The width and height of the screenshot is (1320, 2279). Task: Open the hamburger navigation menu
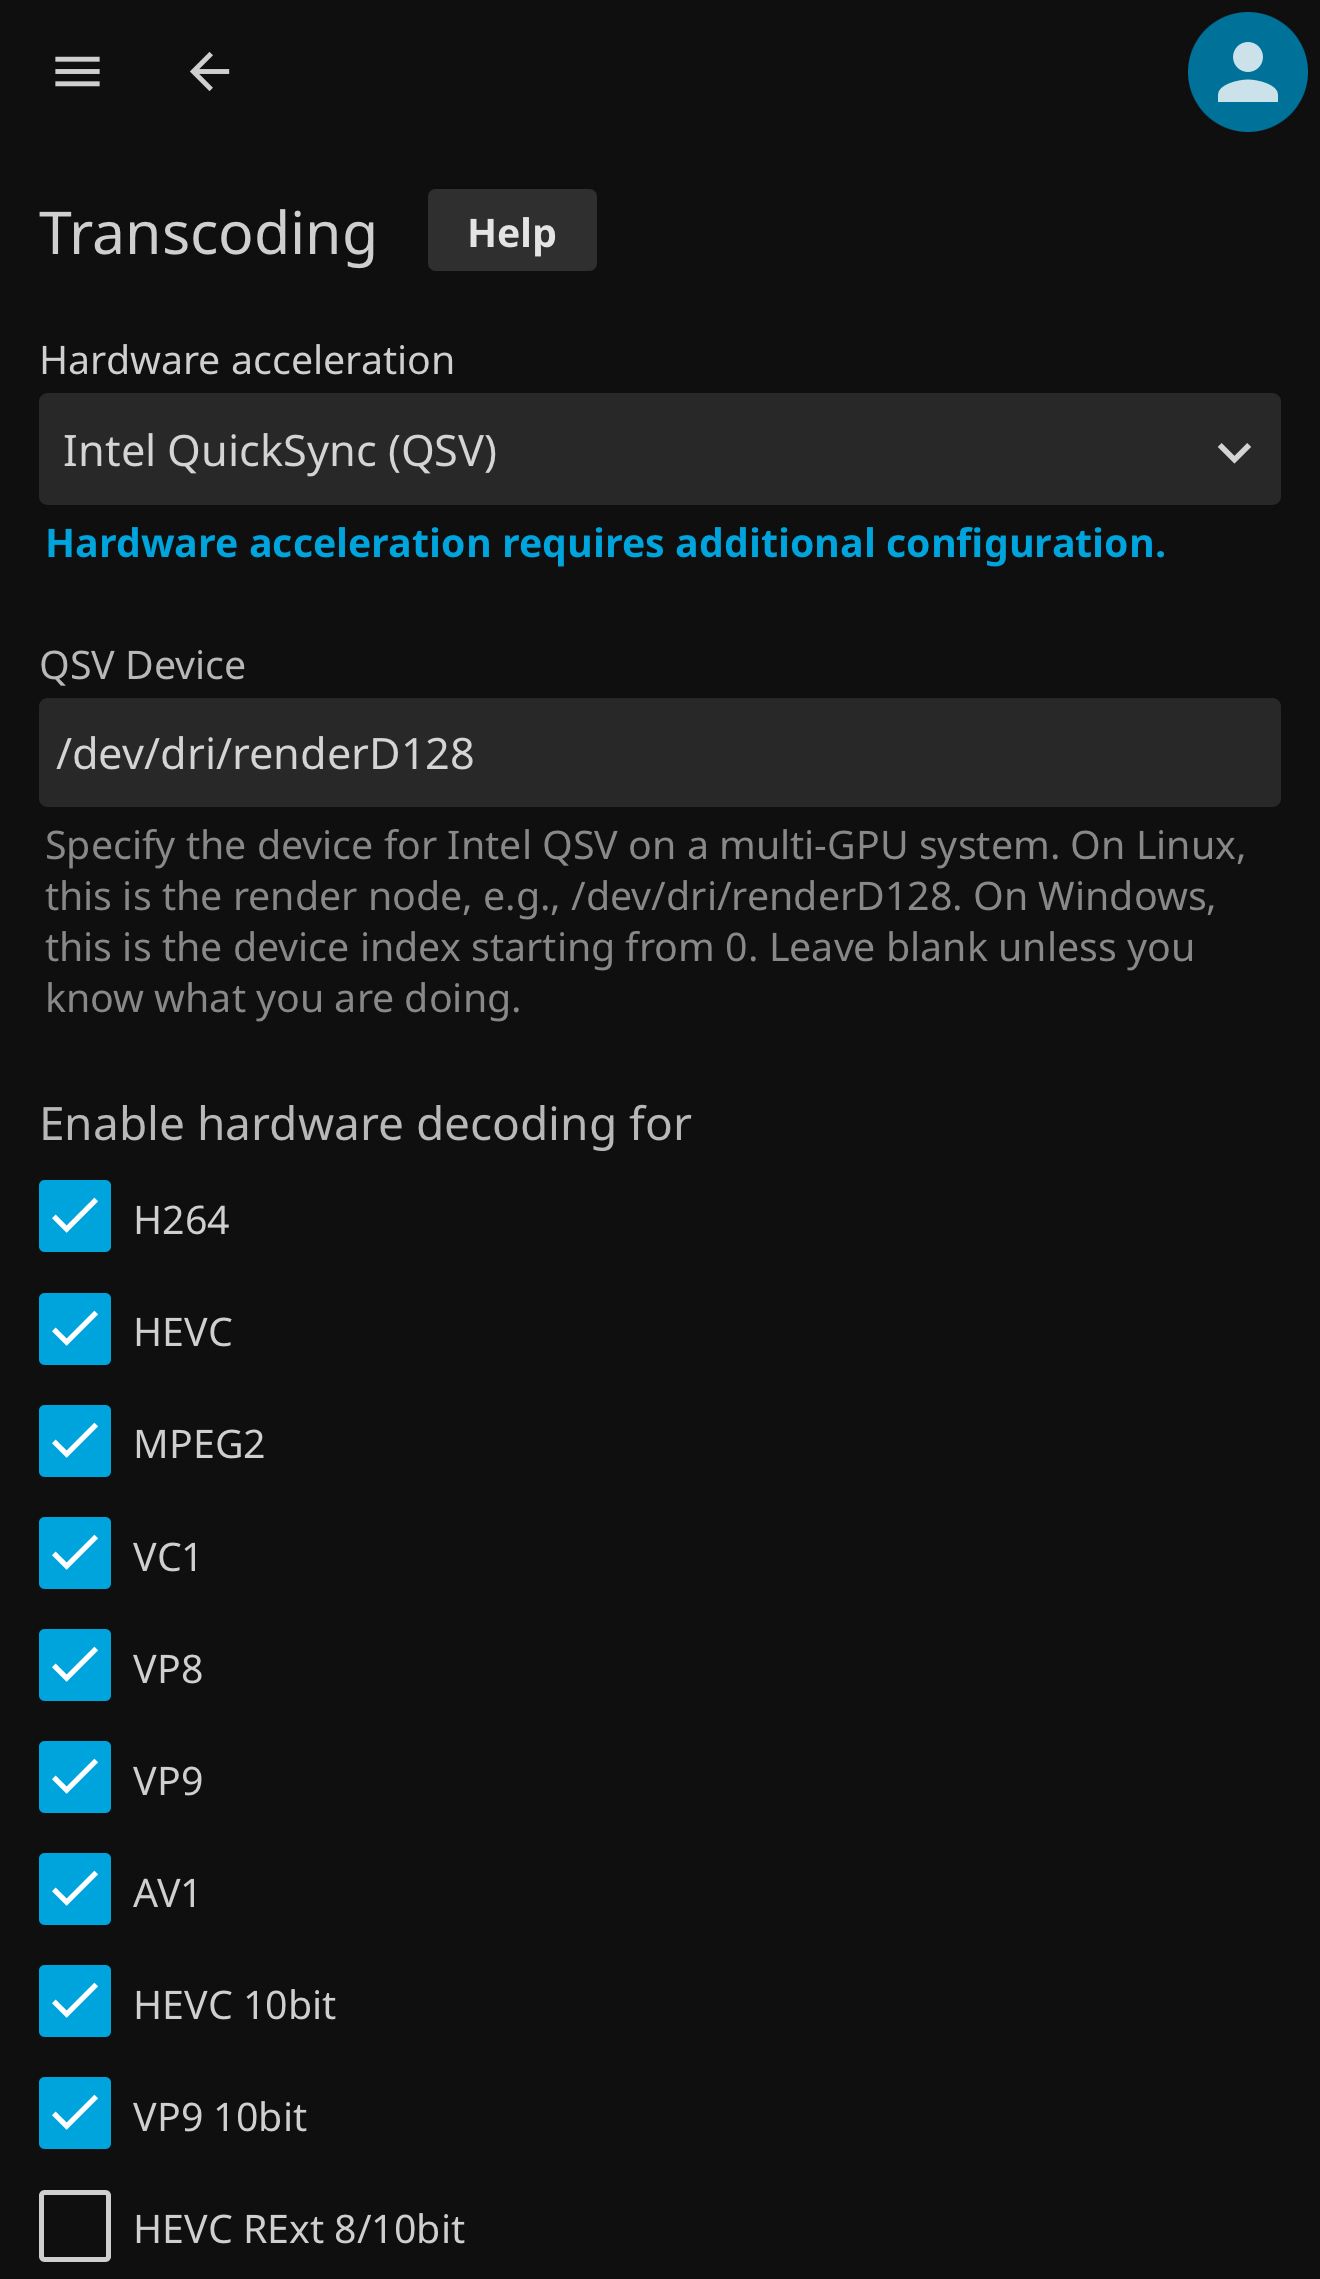(77, 72)
